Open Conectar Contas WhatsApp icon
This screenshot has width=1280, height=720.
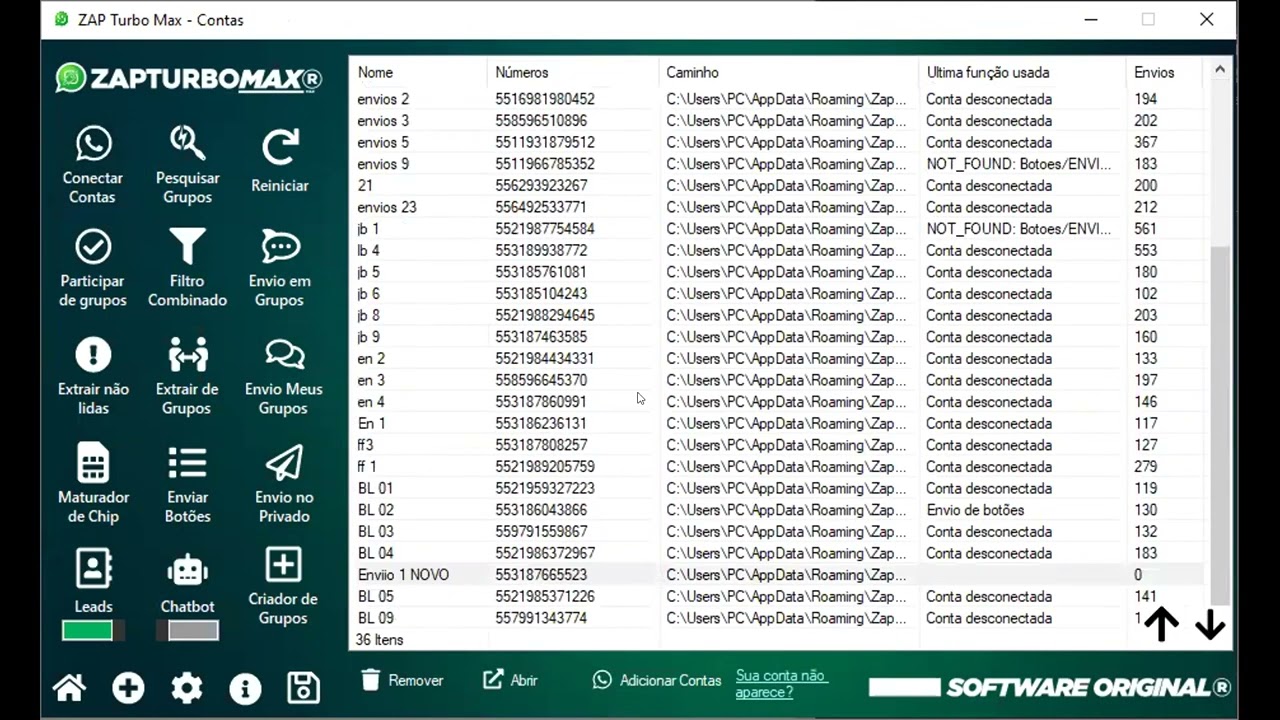[93, 144]
